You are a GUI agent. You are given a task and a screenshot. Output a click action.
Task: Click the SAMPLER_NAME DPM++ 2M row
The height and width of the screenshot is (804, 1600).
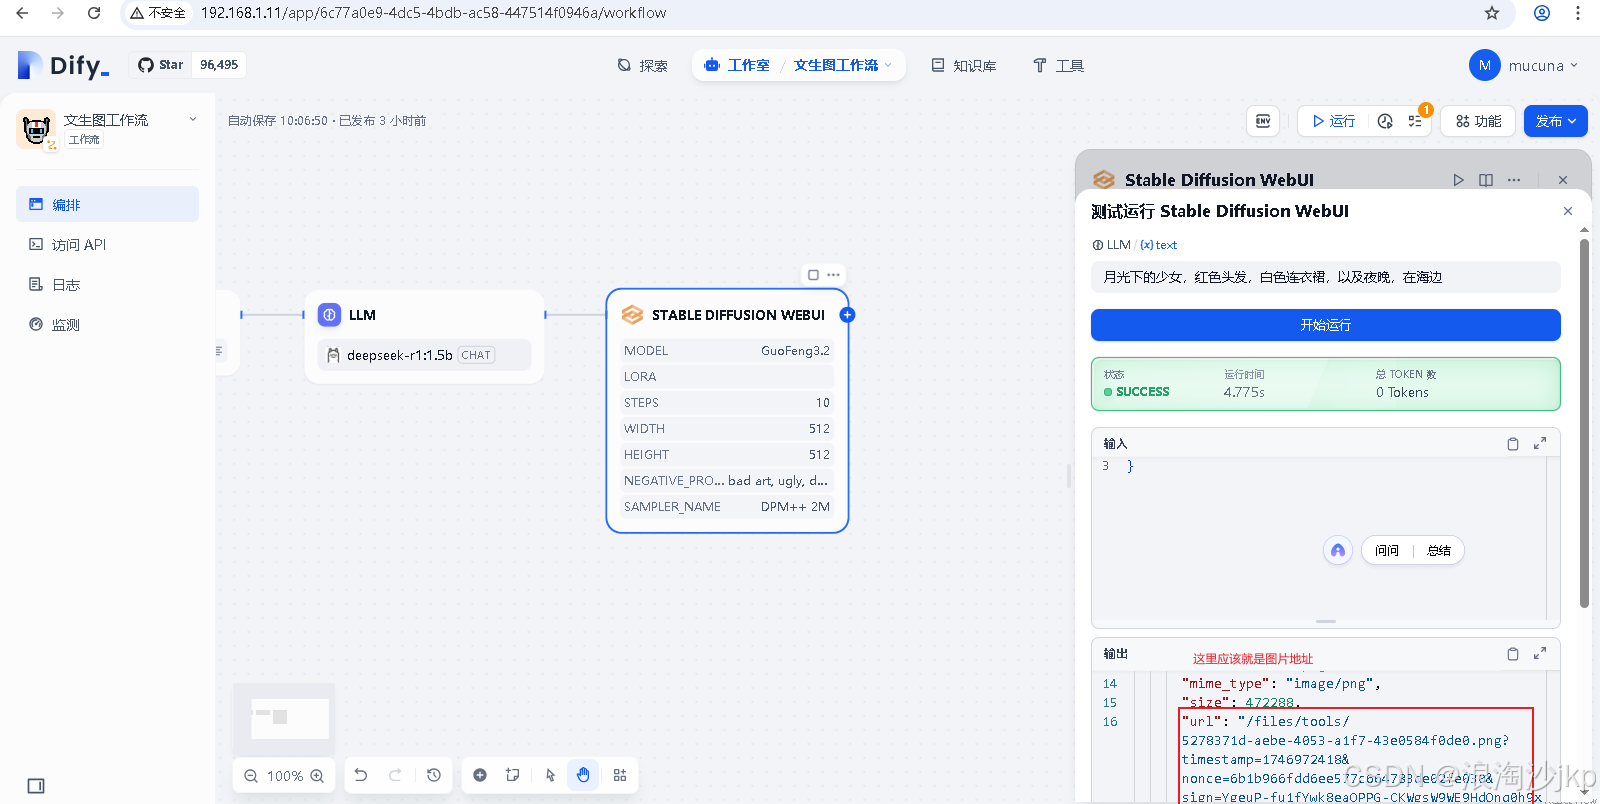727,506
